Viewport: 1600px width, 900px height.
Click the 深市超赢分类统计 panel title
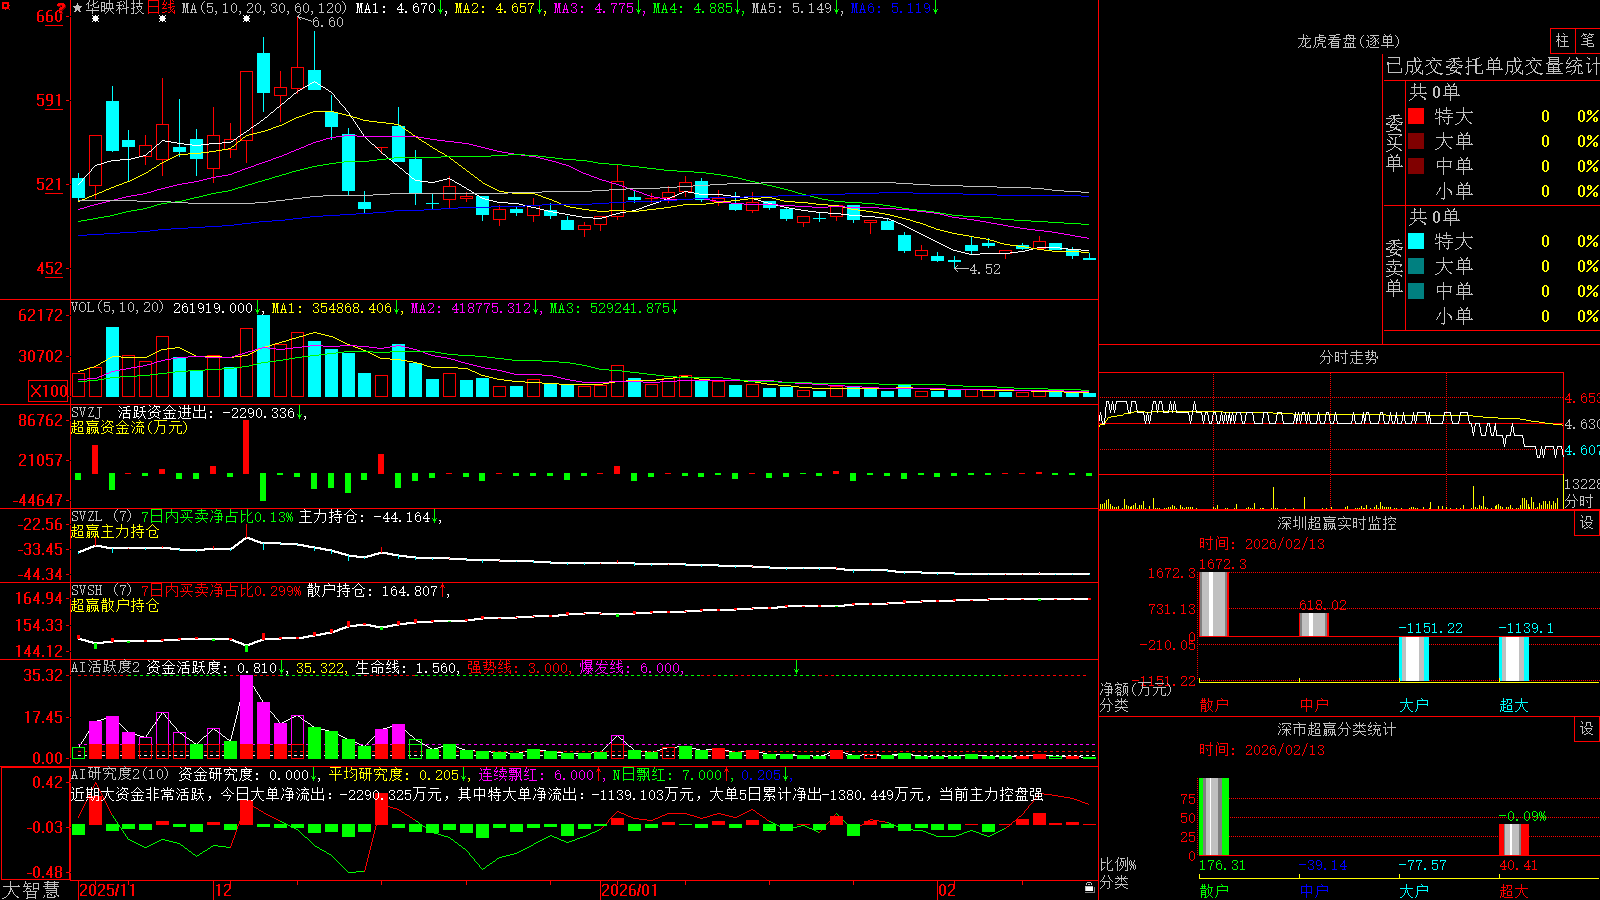point(1336,729)
